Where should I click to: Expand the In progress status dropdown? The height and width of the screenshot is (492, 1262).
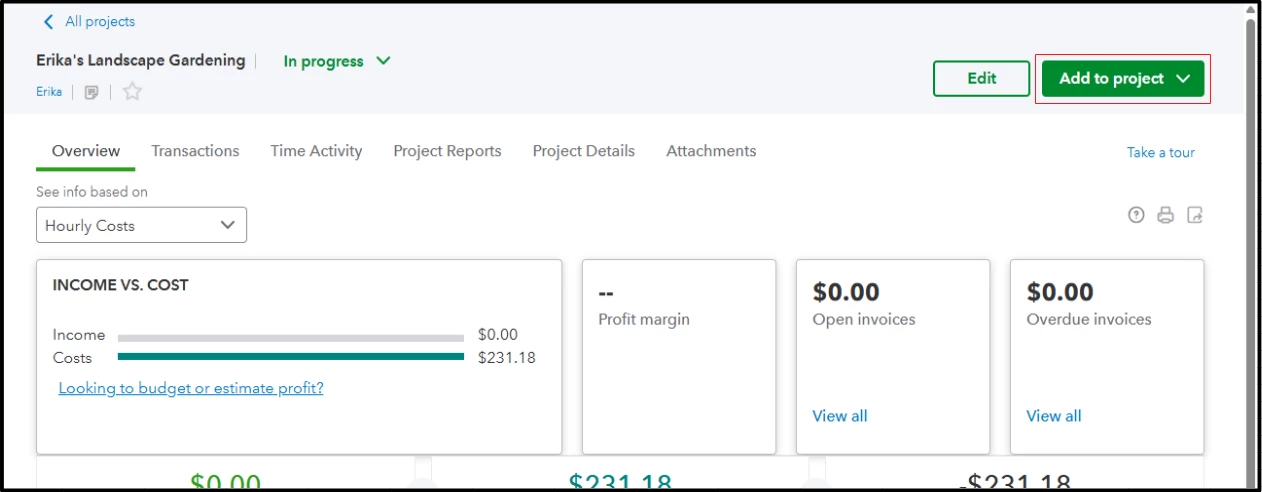(x=337, y=62)
